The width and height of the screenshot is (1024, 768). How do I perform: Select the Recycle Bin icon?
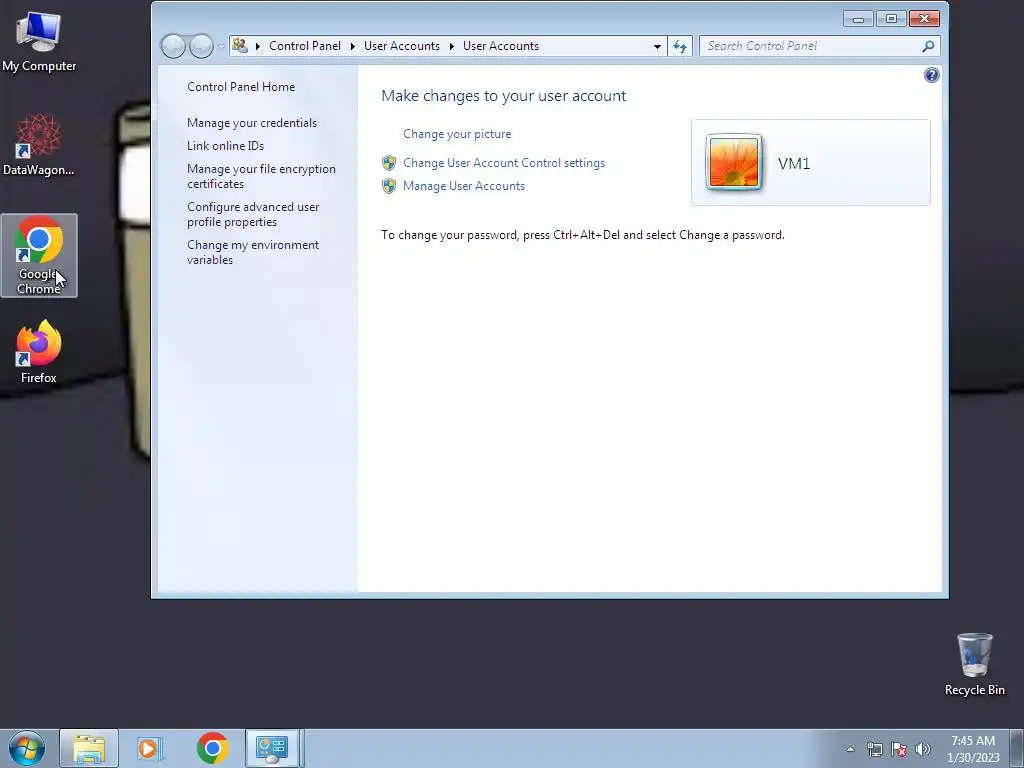tap(974, 664)
